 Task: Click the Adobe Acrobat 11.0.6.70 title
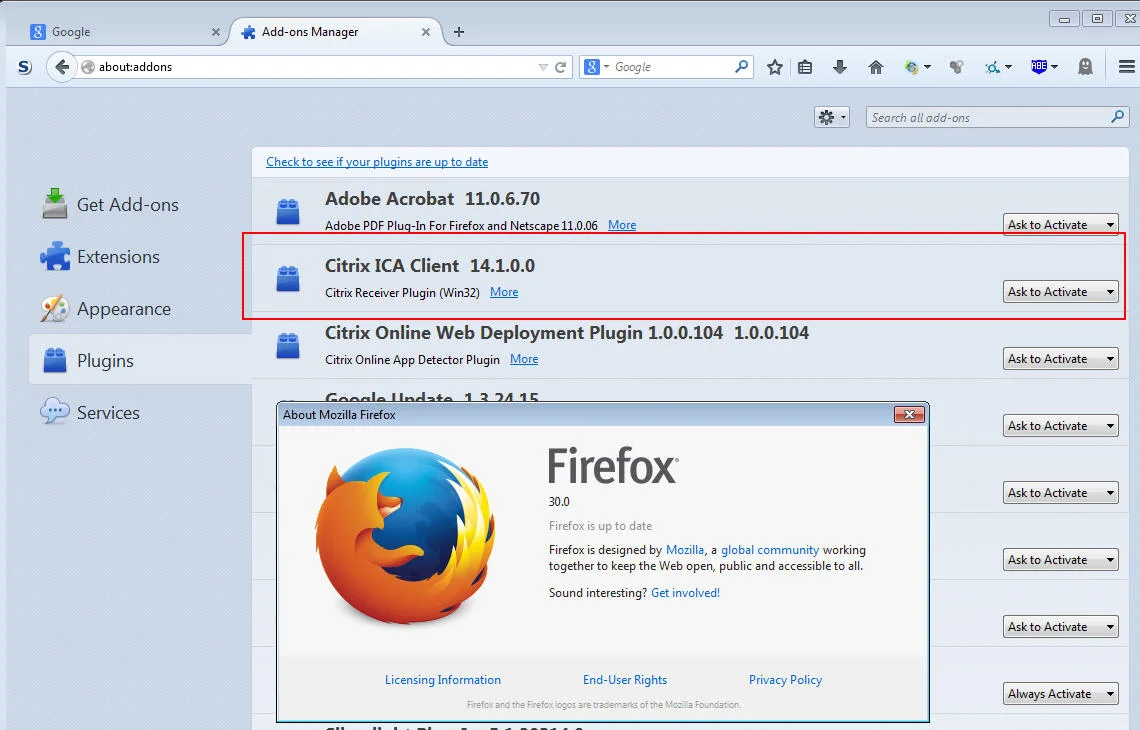(433, 198)
